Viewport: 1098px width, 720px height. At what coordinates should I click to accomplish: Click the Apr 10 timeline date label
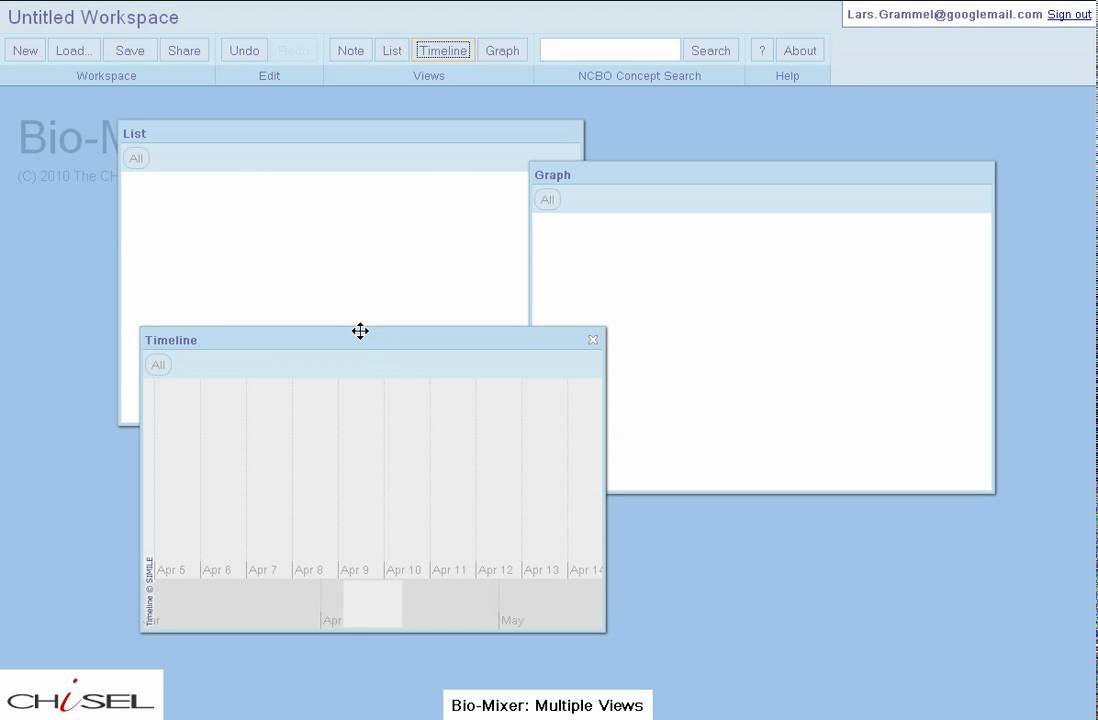(404, 570)
